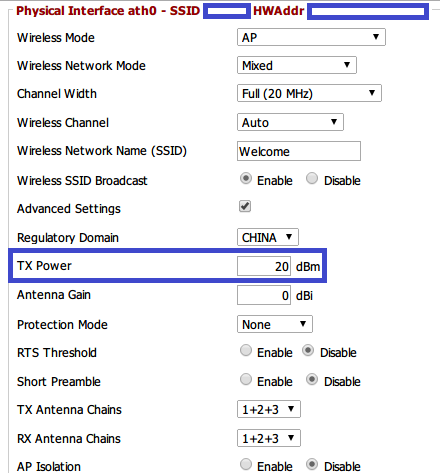
Task: Open the TX Antenna Chains dropdown
Action: [x=269, y=409]
